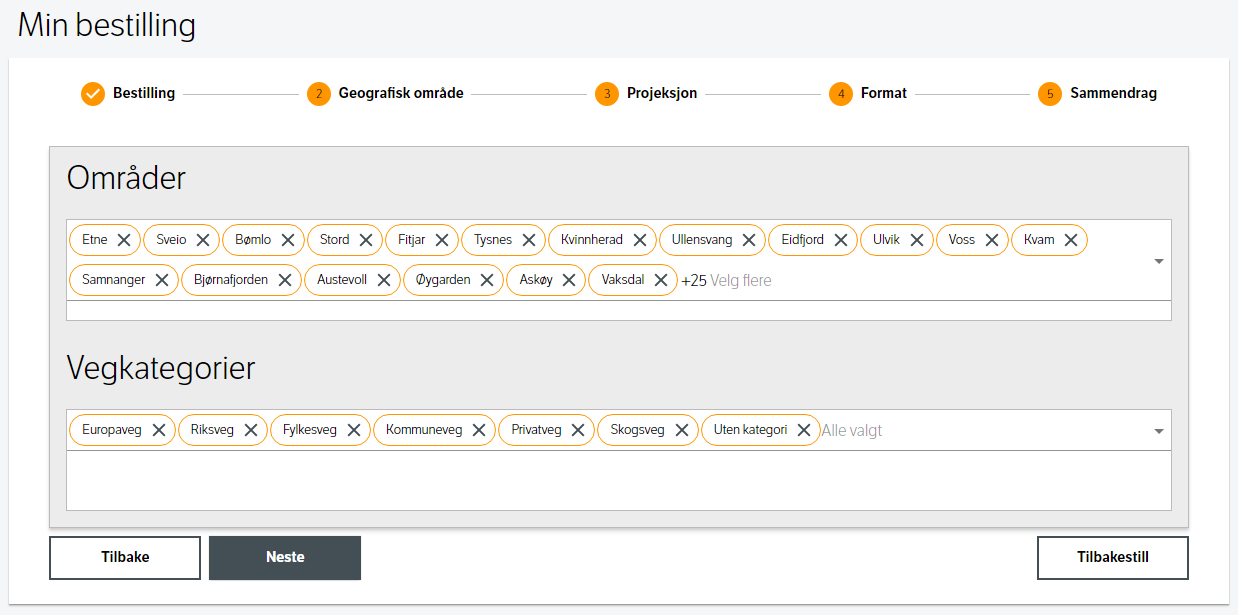This screenshot has height=615, width=1238.
Task: Select step 2 Geografisk område
Action: point(385,93)
